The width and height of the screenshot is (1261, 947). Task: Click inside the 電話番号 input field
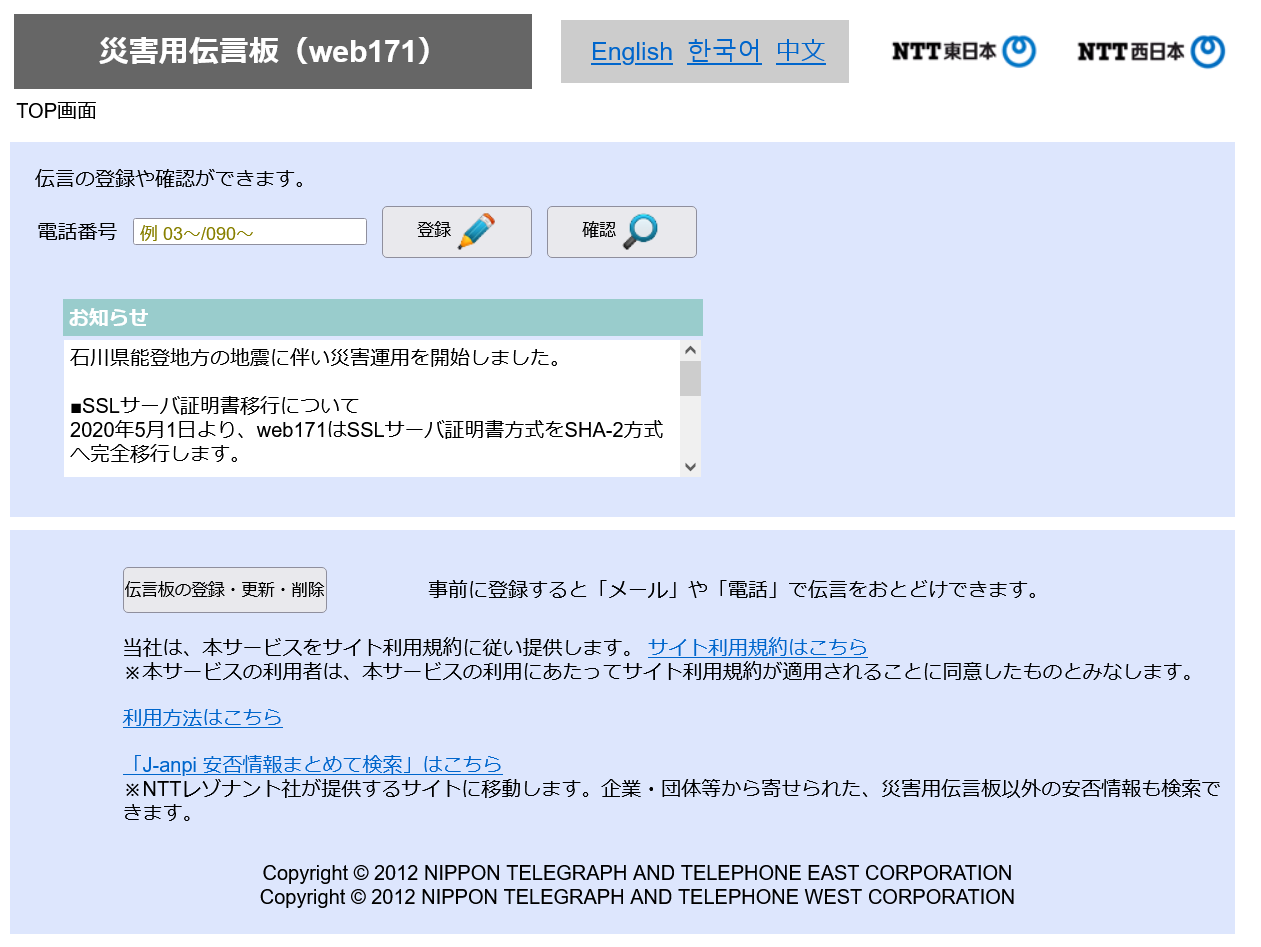249,231
